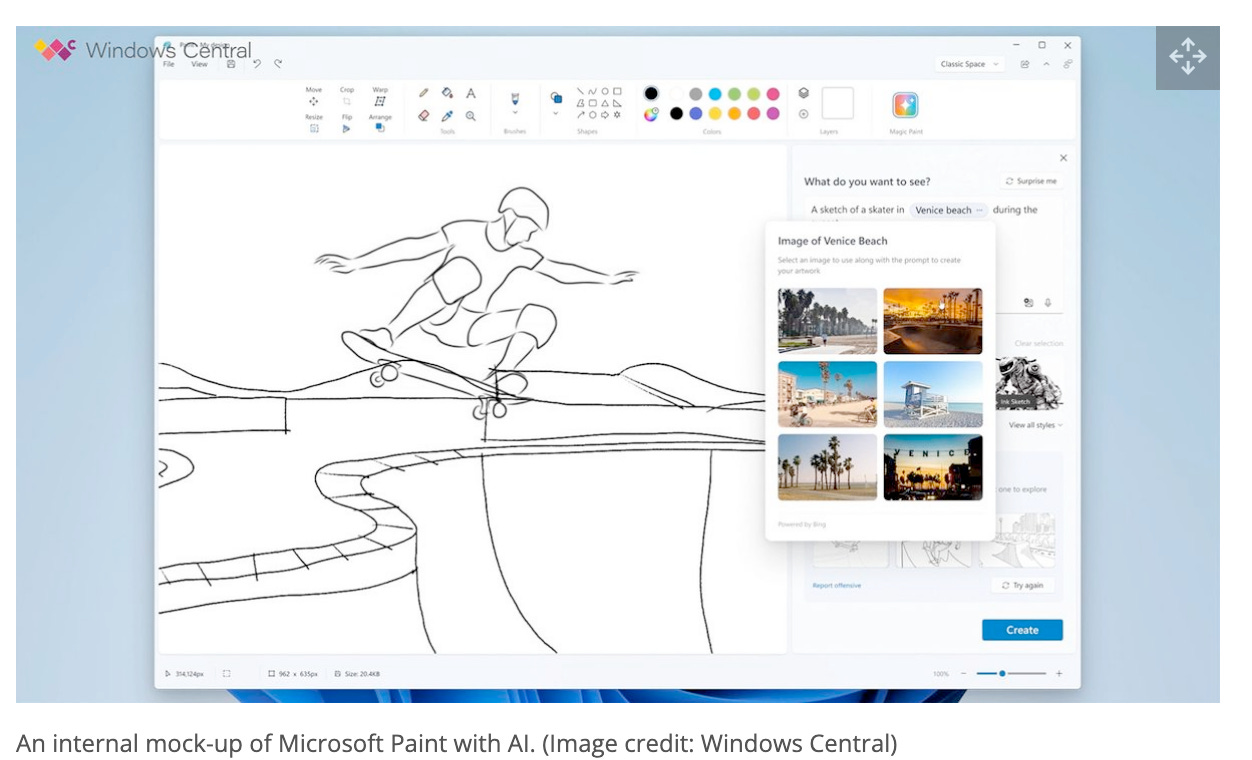Image resolution: width=1252 pixels, height=760 pixels.
Task: Click the Brushes tool icon
Action: click(515, 98)
